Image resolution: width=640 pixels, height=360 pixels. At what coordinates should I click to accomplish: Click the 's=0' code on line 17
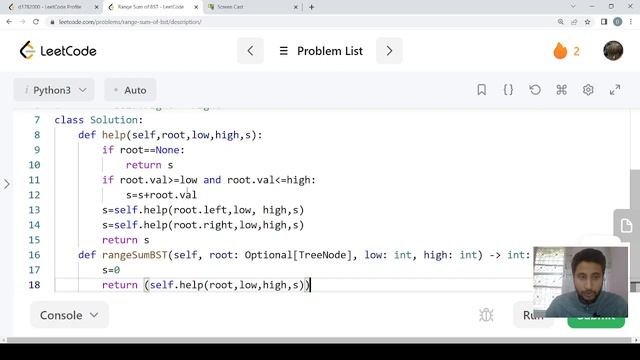pyautogui.click(x=111, y=270)
